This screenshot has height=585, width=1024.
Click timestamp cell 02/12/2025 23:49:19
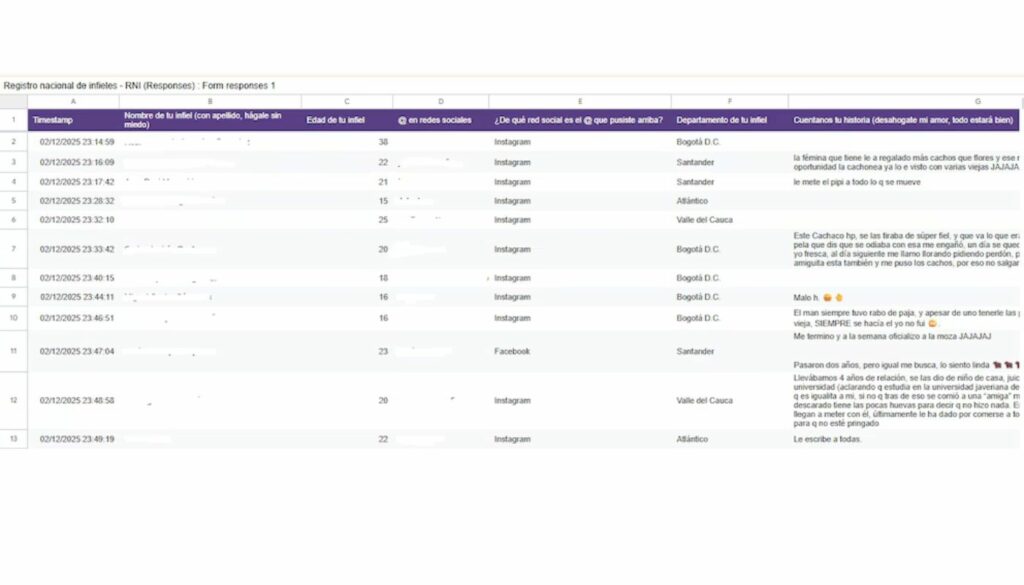tap(77, 439)
